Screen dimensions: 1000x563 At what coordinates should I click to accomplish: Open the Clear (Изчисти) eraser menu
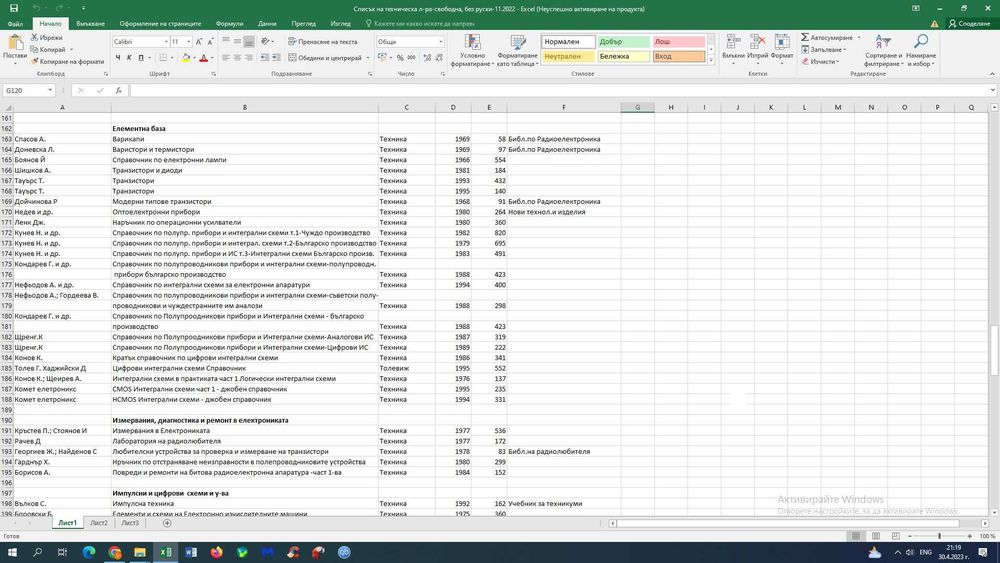820,61
